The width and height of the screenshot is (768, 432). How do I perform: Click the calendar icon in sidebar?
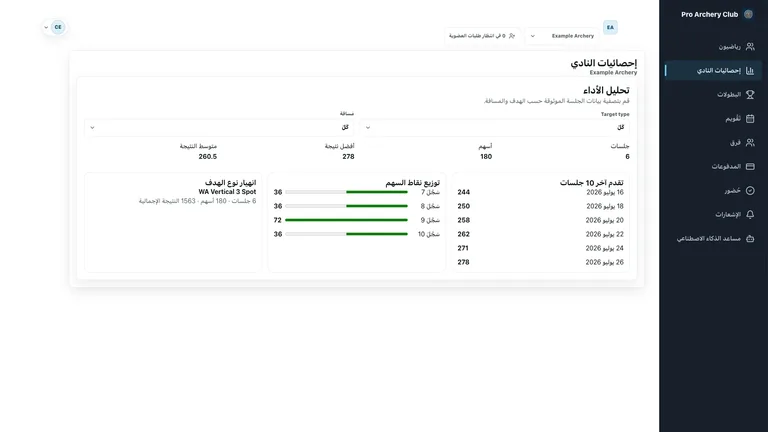750,119
